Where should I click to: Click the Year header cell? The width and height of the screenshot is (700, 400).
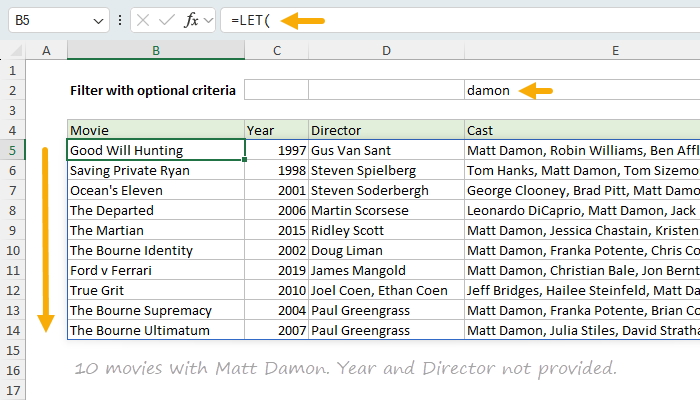click(x=276, y=130)
